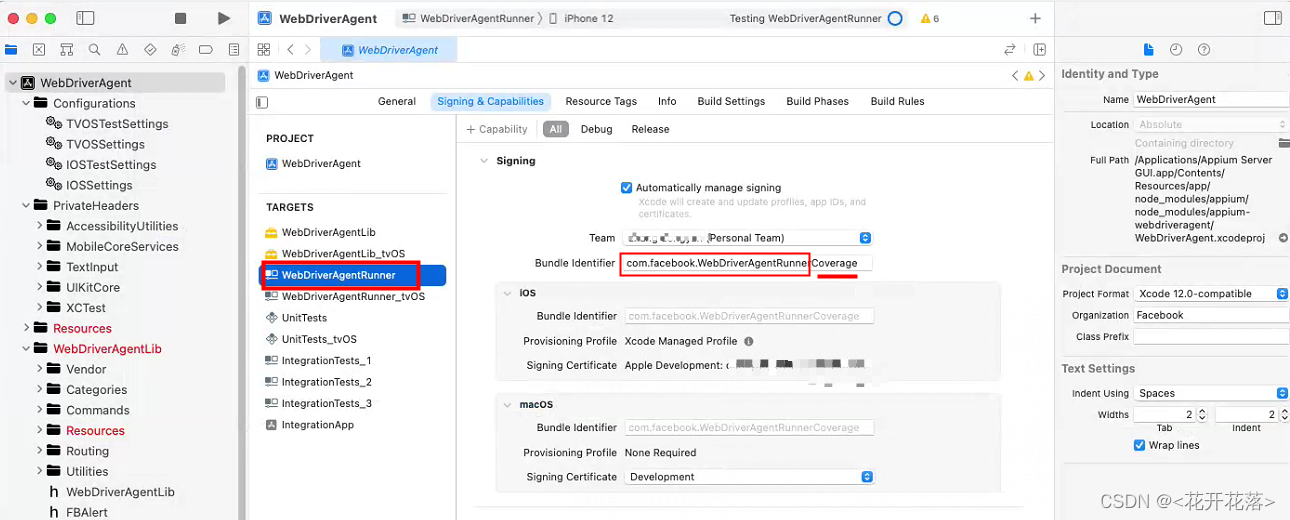The image size is (1290, 520).
Task: Collapse the Signing section
Action: coord(484,161)
